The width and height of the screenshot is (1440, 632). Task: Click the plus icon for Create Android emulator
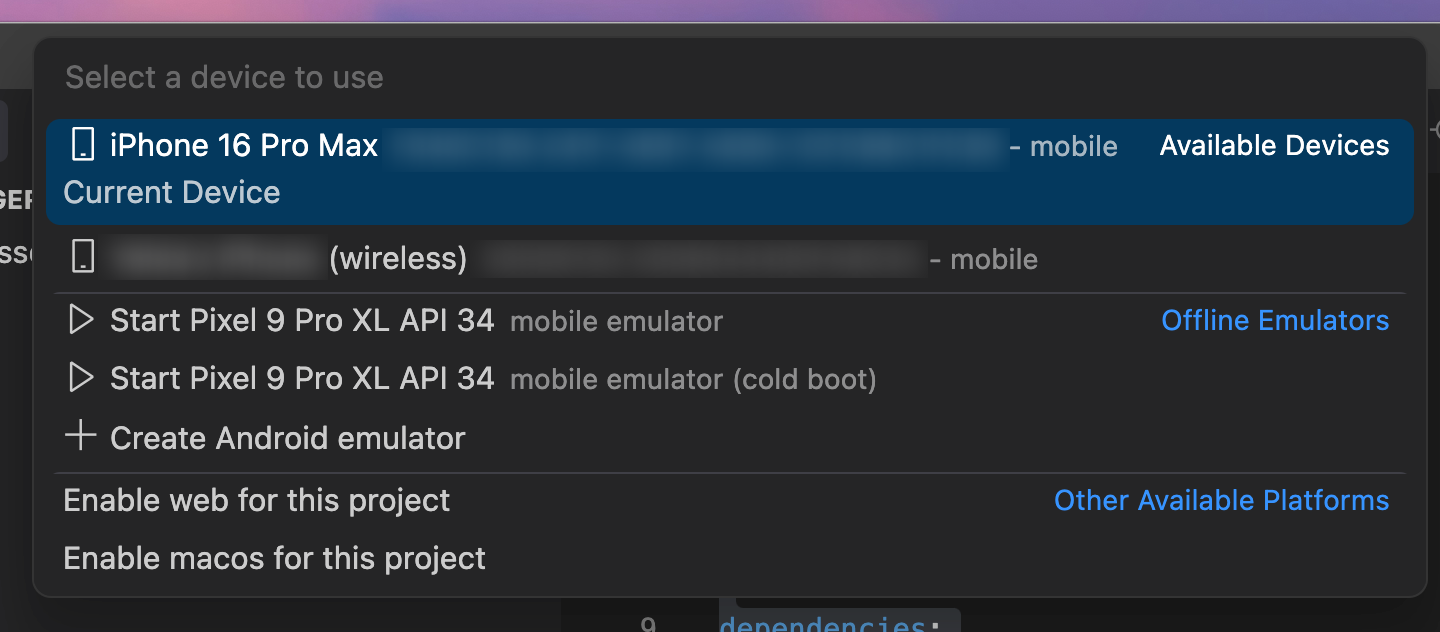point(80,437)
